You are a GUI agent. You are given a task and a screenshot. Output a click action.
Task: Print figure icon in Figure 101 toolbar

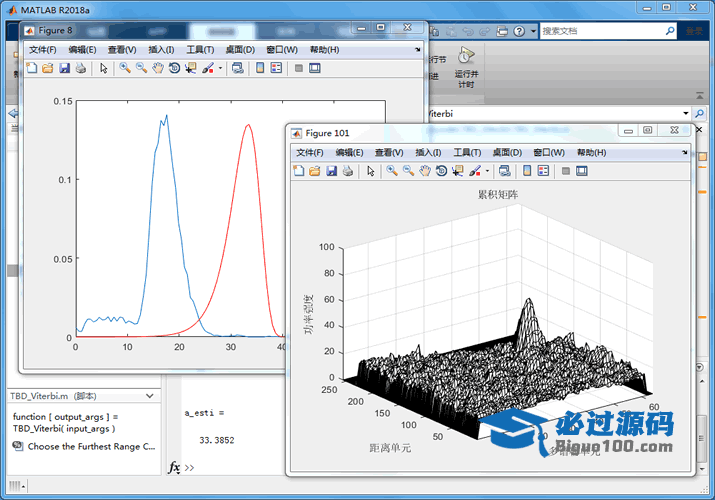click(x=348, y=171)
